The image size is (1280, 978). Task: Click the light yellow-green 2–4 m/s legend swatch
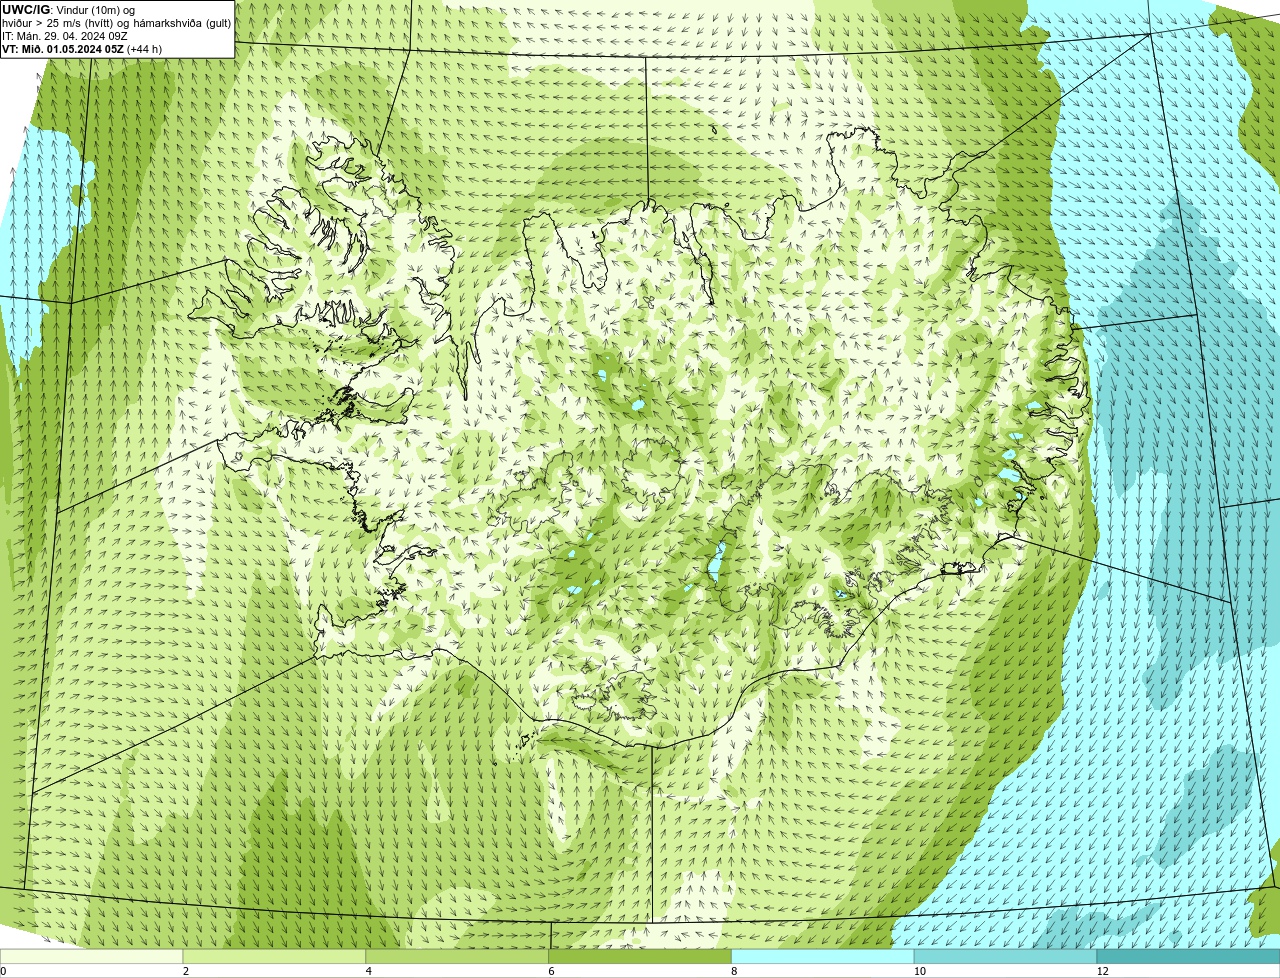[275, 957]
